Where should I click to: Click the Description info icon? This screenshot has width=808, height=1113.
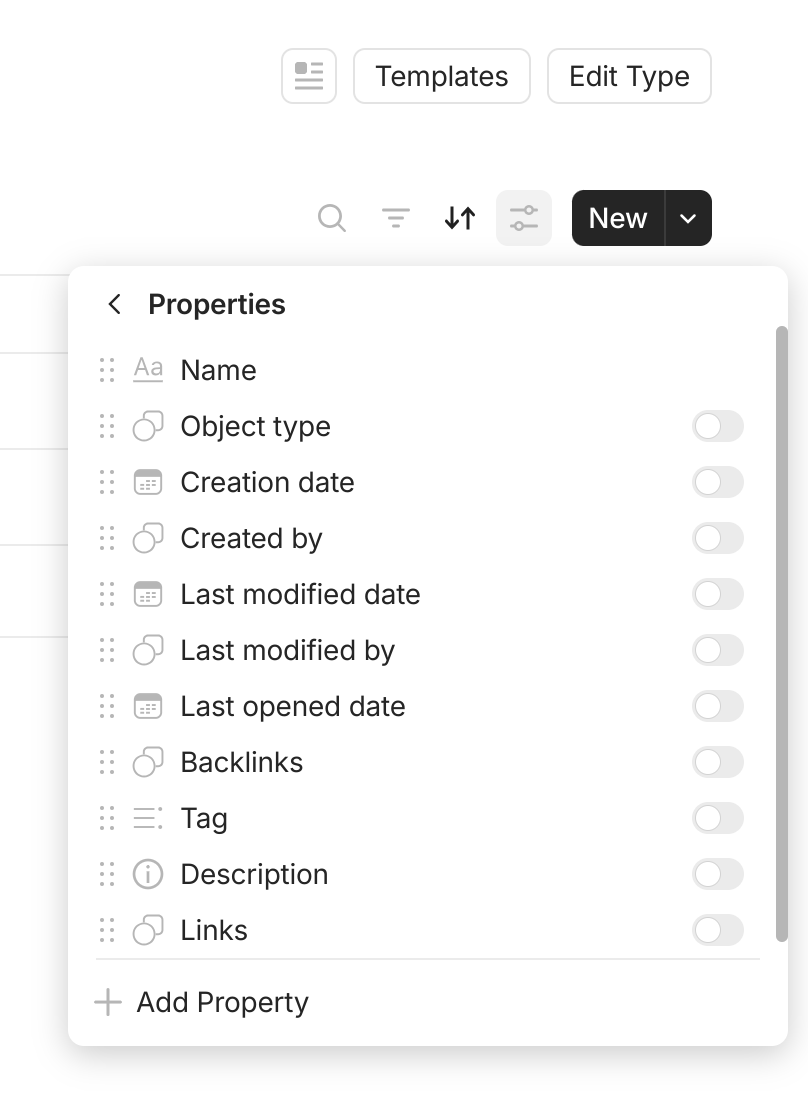pos(148,875)
